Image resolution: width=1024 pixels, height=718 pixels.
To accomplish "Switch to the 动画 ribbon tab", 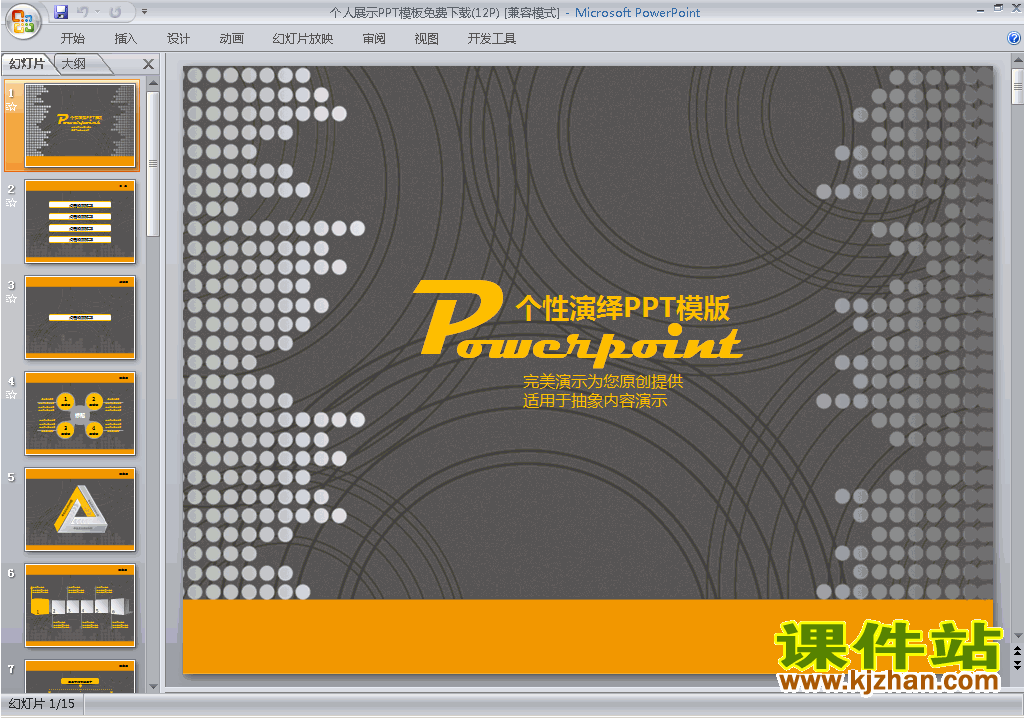I will point(231,39).
